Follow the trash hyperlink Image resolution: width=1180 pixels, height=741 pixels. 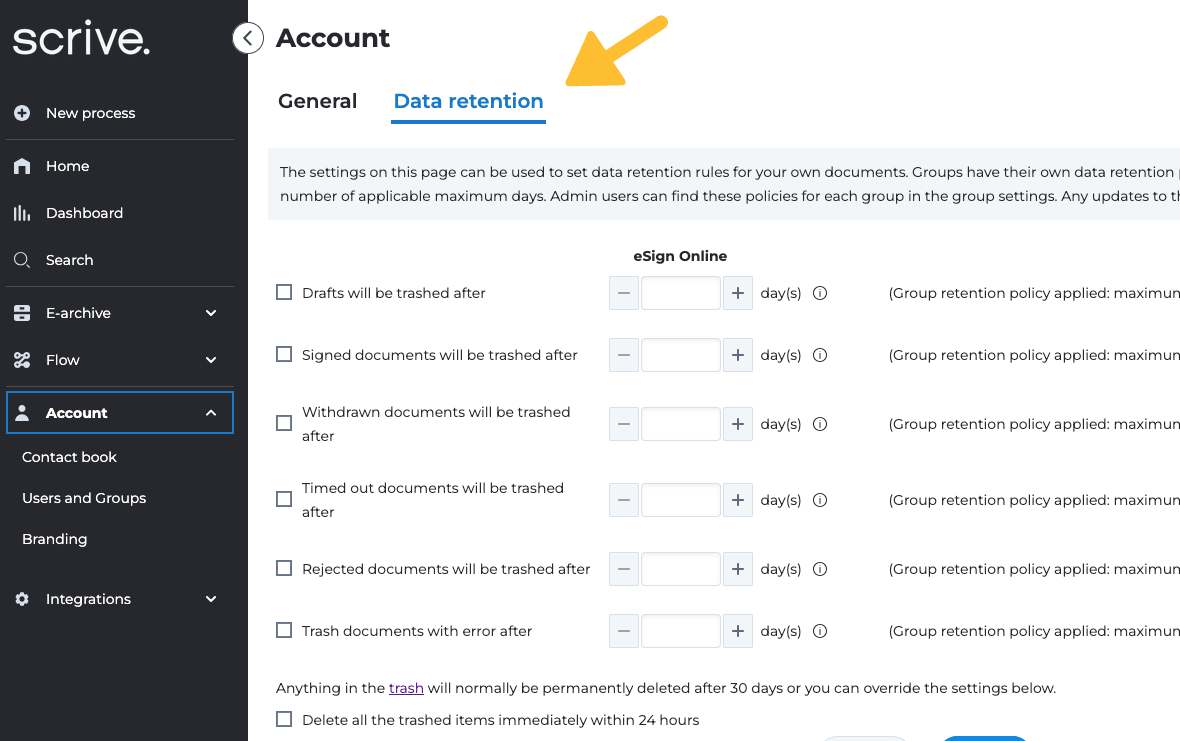406,688
